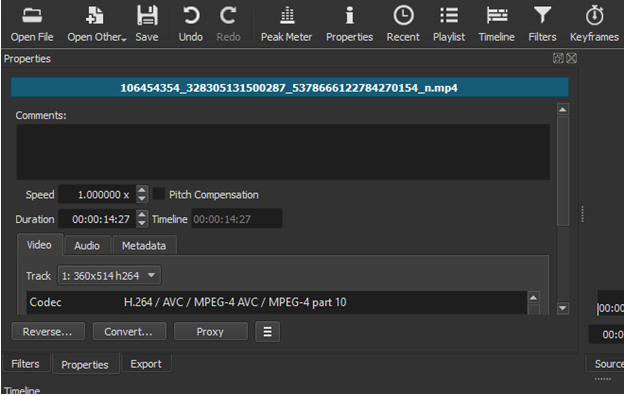Select the Properties bottom tab

pyautogui.click(x=85, y=365)
